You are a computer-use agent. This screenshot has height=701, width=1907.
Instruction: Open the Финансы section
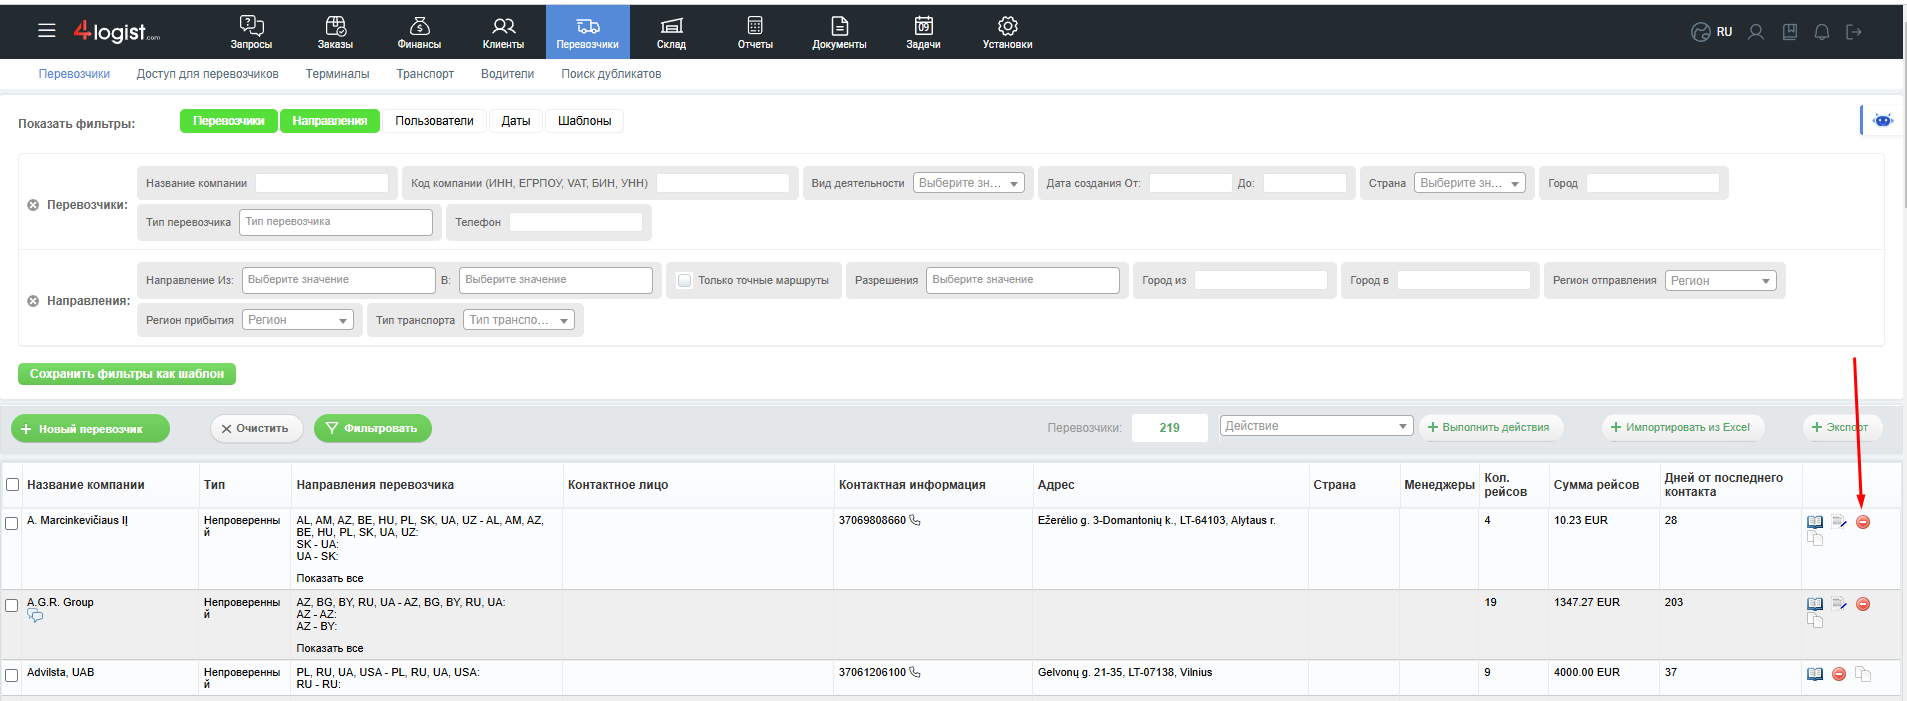pyautogui.click(x=419, y=32)
